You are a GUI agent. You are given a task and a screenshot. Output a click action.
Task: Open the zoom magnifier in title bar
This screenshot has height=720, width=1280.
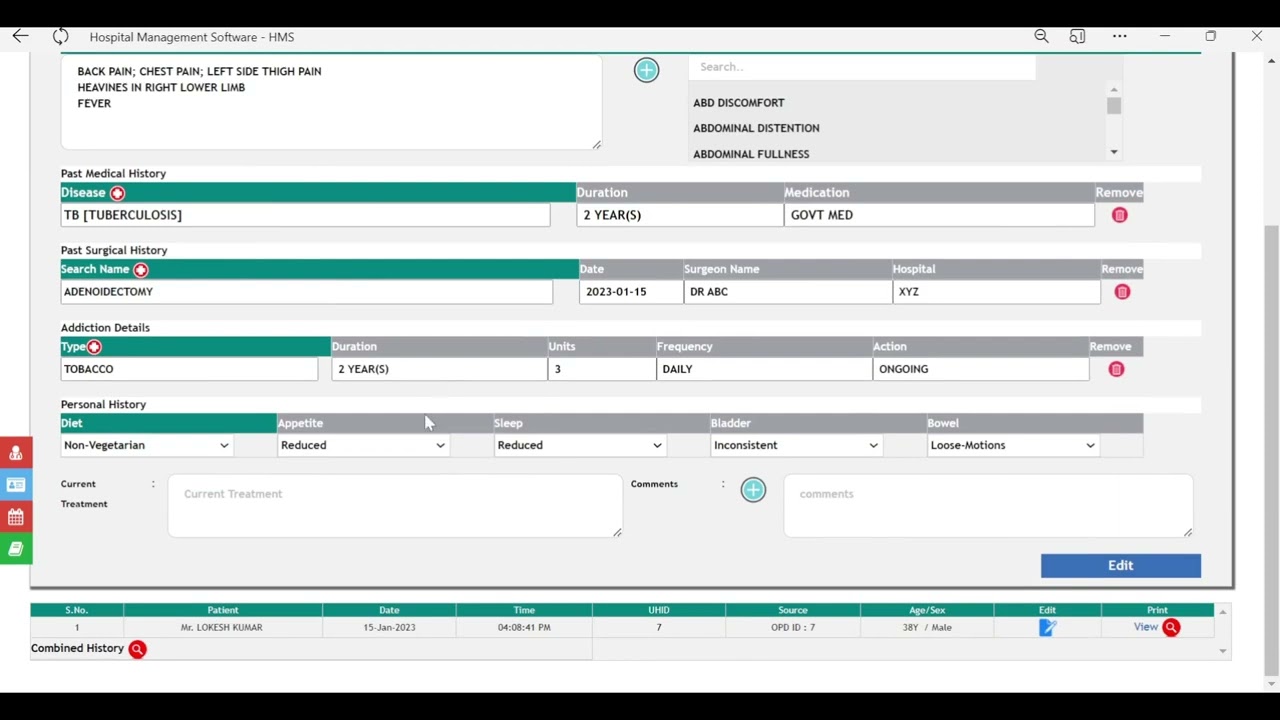[x=1041, y=36]
